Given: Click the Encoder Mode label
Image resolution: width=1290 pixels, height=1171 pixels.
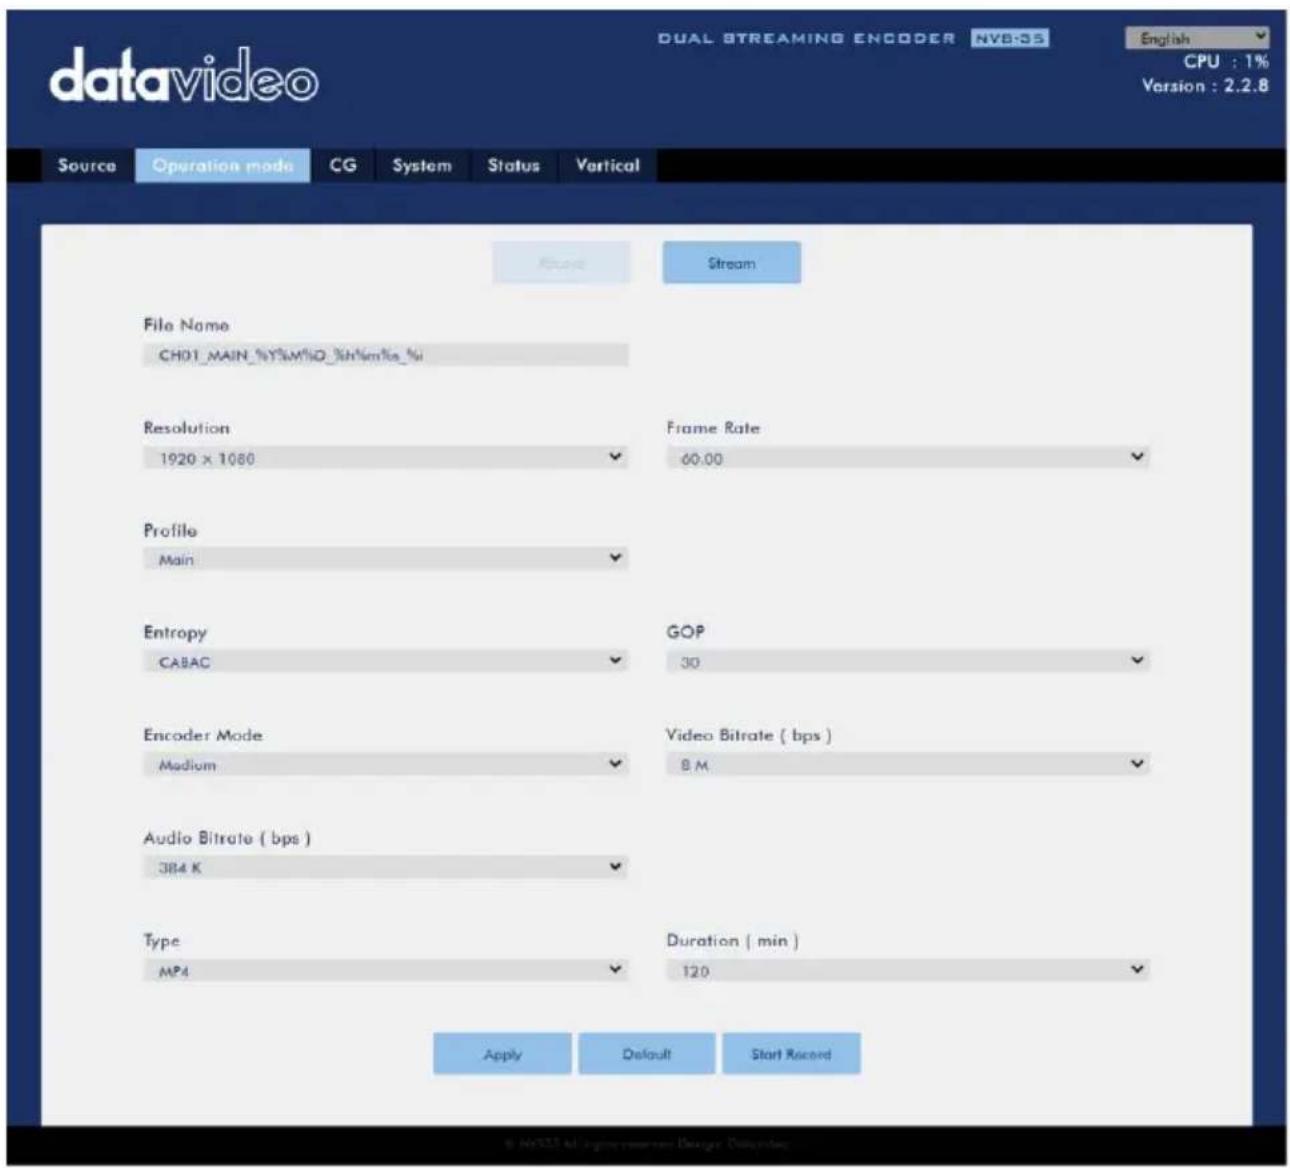Looking at the screenshot, I should click(203, 735).
